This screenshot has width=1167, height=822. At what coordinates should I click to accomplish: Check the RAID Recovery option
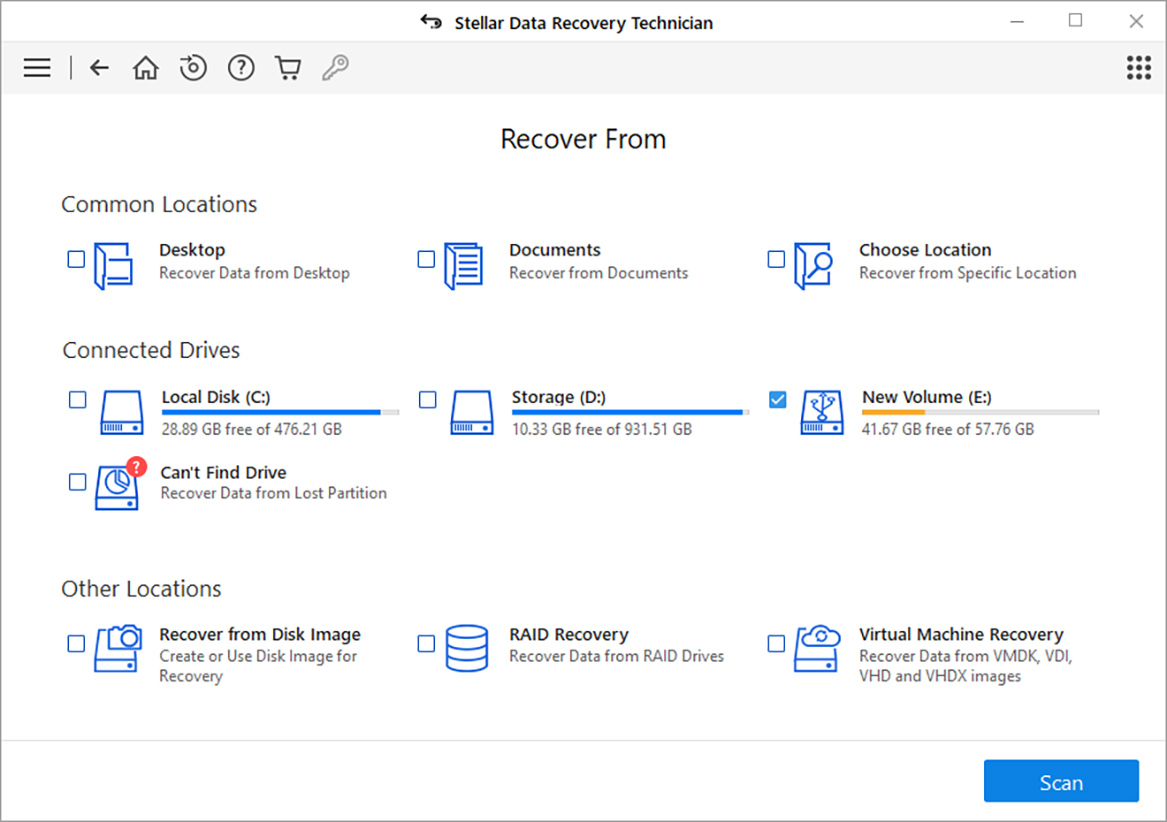click(427, 645)
